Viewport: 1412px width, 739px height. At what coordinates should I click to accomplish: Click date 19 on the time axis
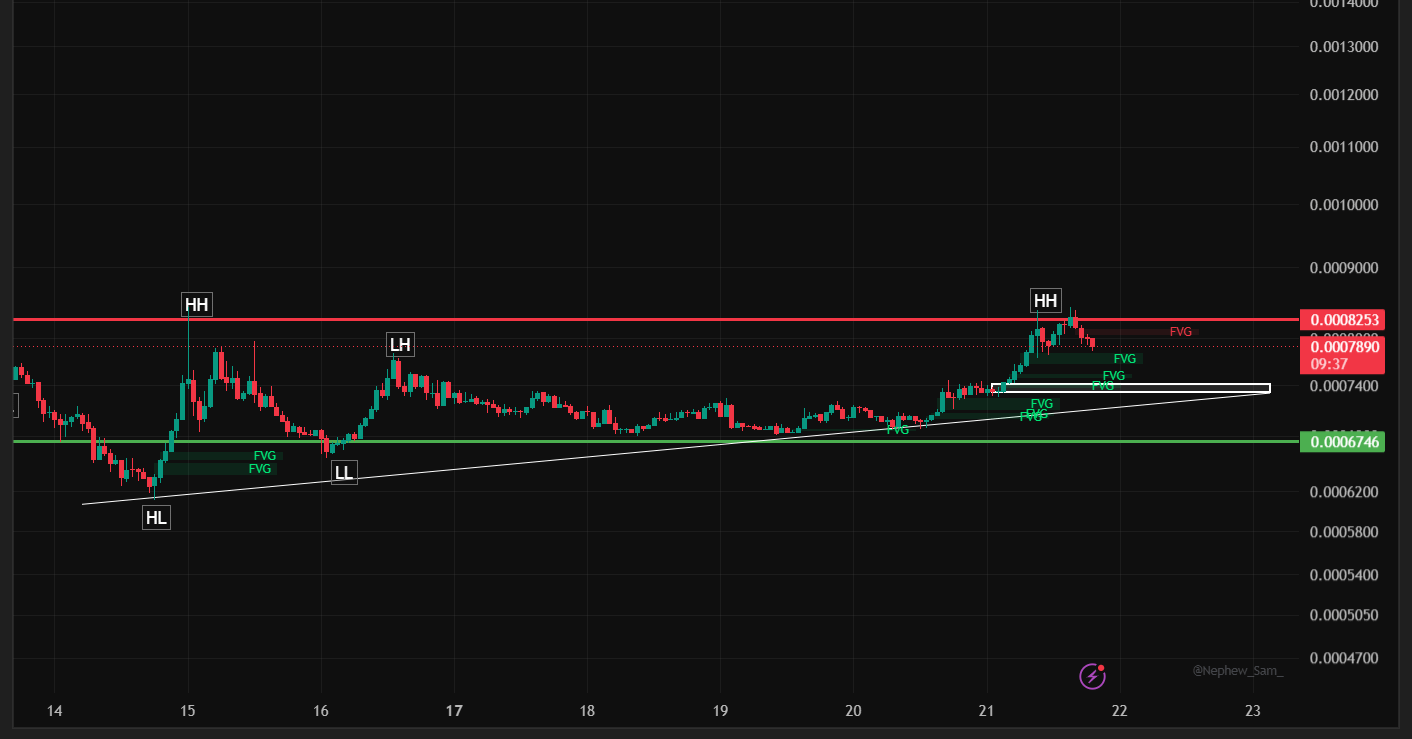click(720, 711)
